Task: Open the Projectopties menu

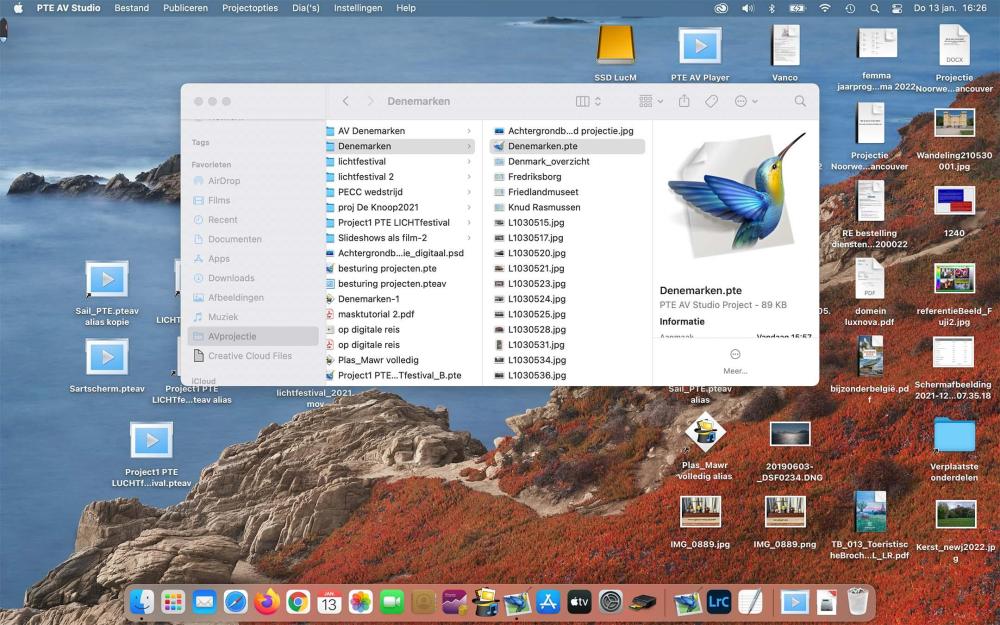Action: 251,8
